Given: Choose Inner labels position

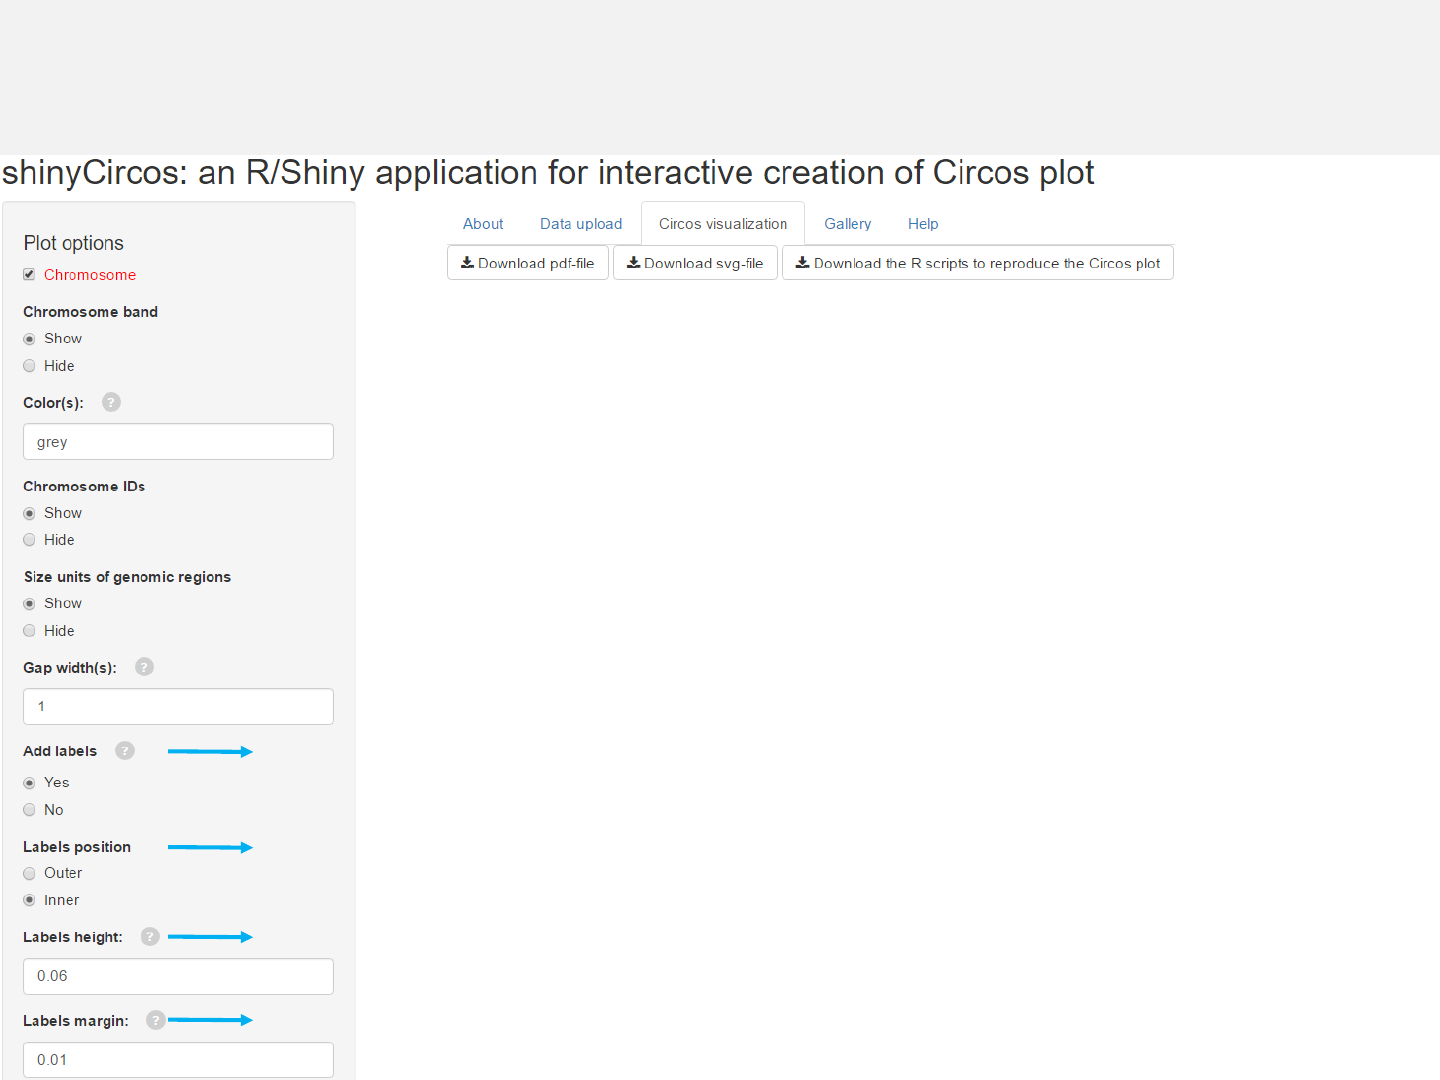Looking at the screenshot, I should (29, 900).
